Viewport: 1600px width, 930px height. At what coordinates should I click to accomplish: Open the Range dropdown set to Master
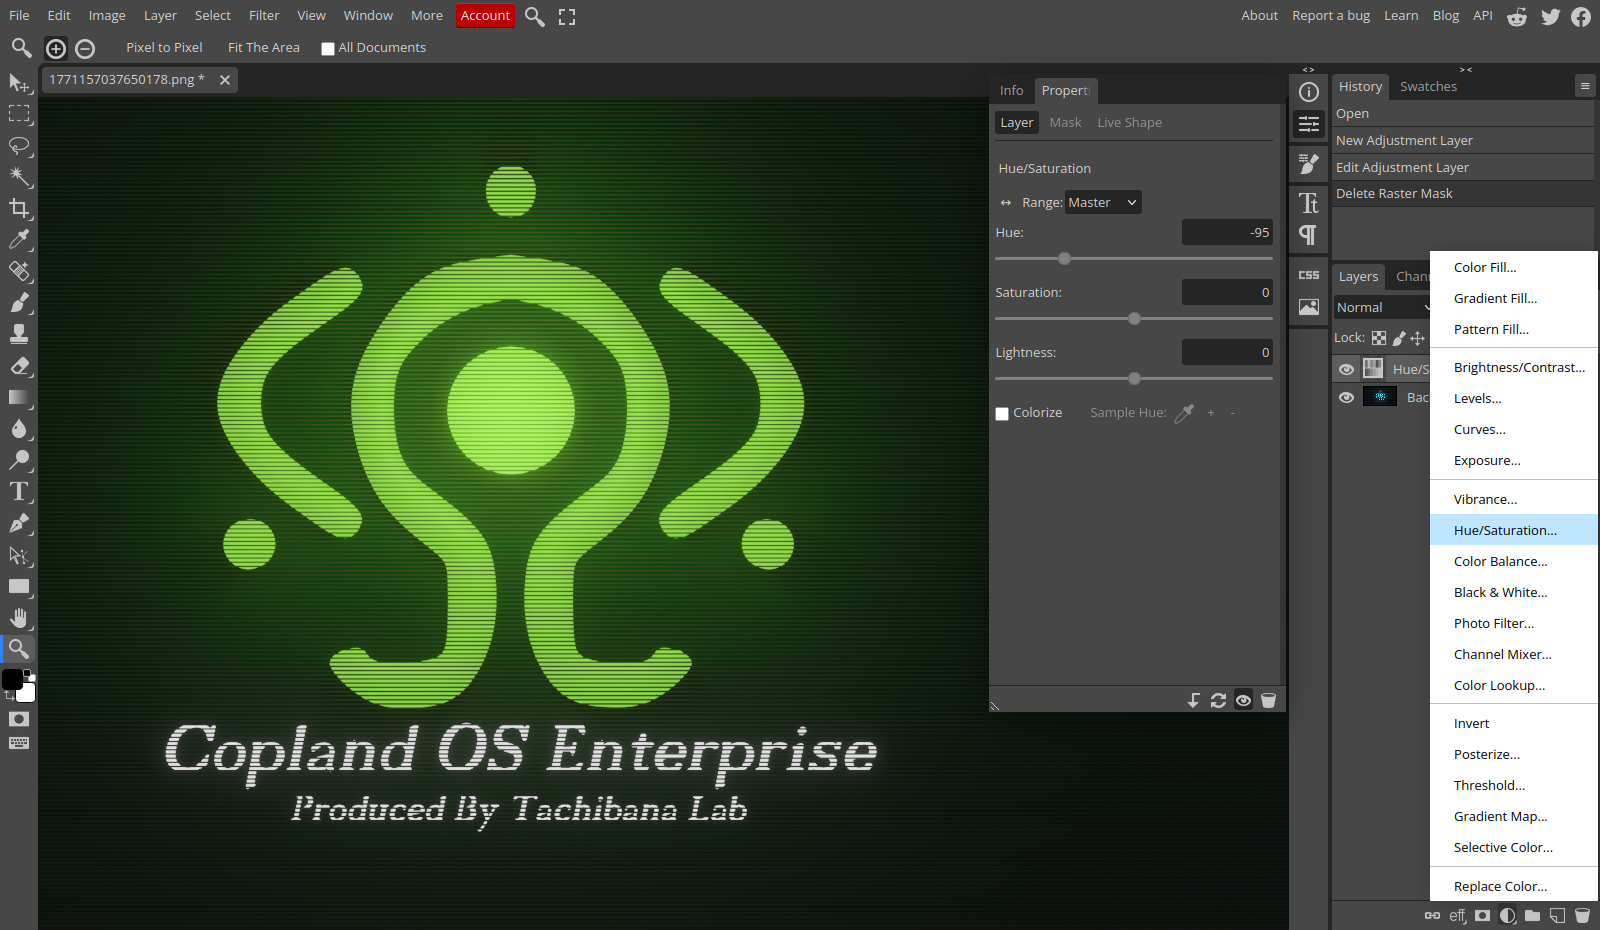pyautogui.click(x=1103, y=202)
